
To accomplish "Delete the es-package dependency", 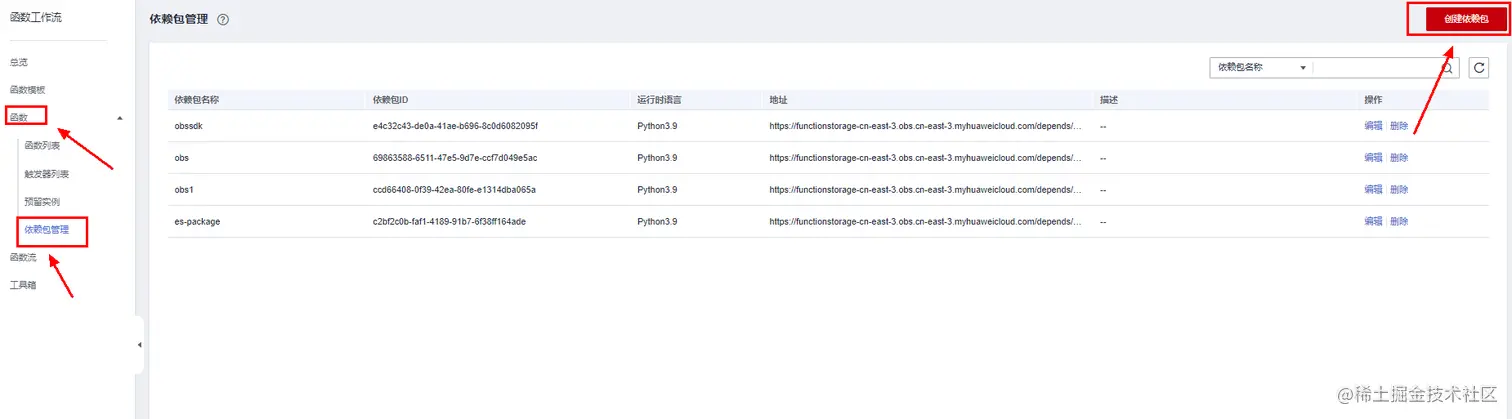I will coord(1399,221).
